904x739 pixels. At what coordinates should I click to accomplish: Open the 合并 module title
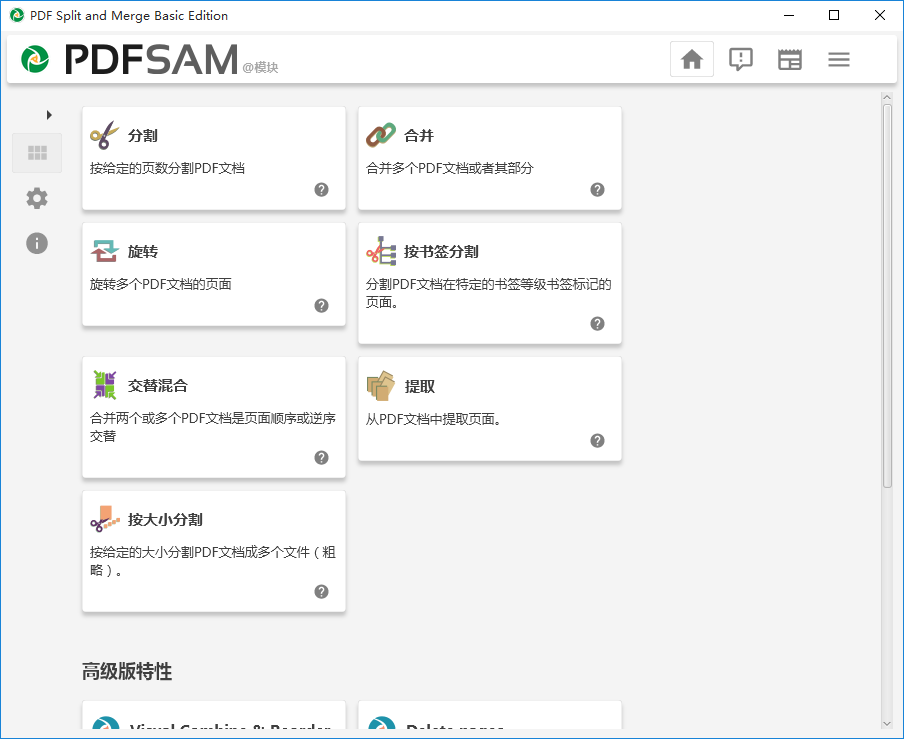[419, 135]
